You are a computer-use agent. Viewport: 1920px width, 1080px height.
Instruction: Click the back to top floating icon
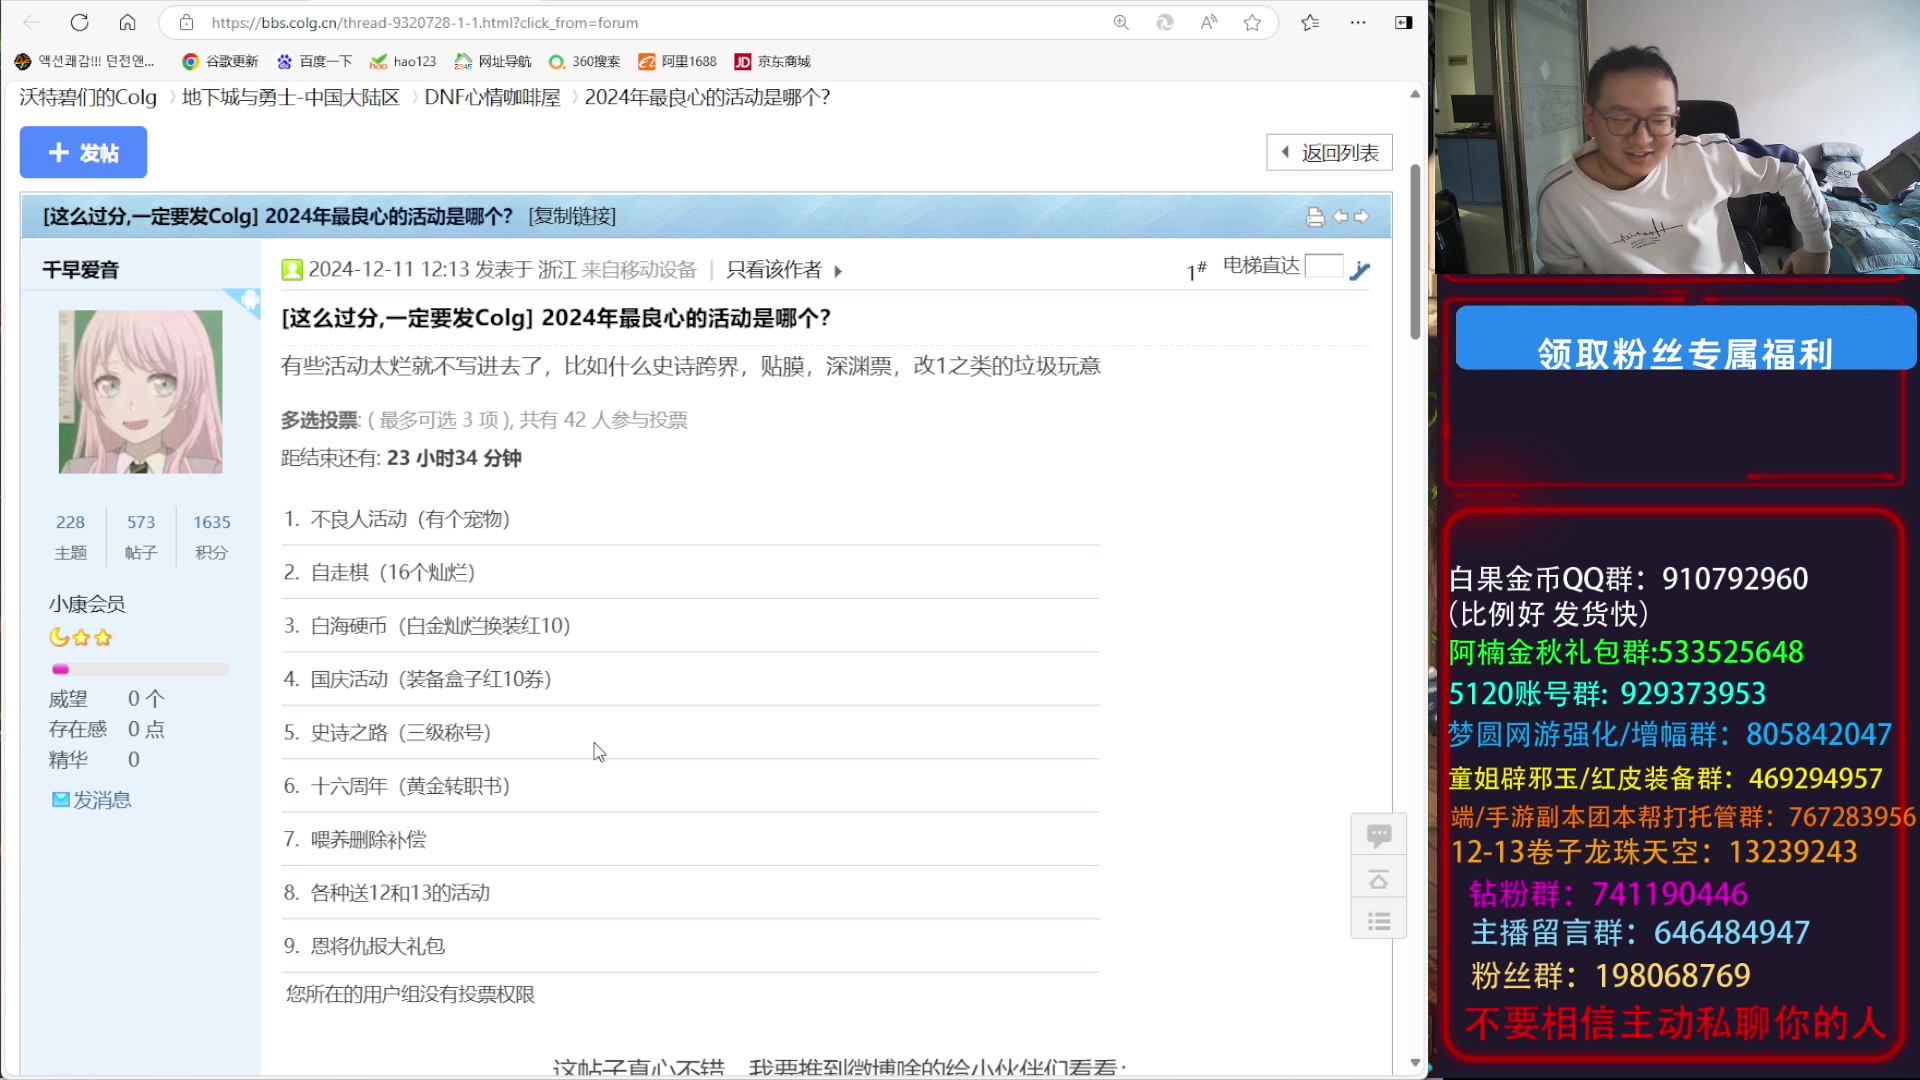click(1379, 879)
